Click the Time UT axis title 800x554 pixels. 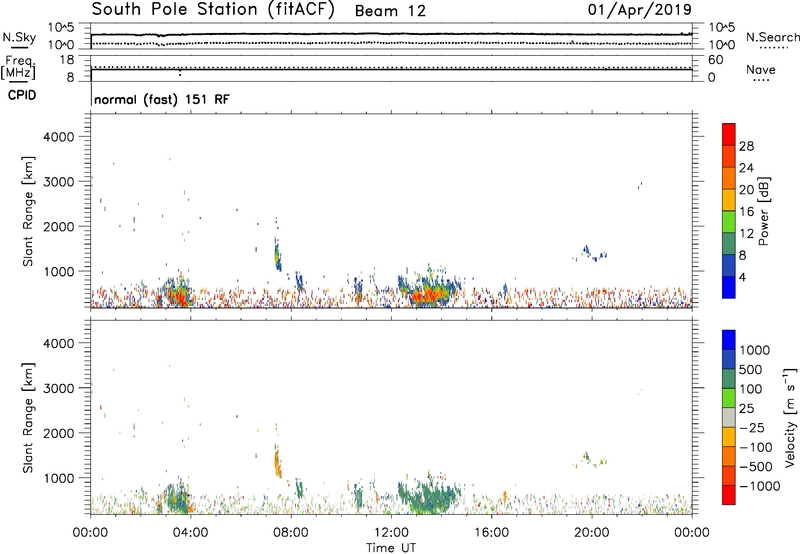click(391, 548)
